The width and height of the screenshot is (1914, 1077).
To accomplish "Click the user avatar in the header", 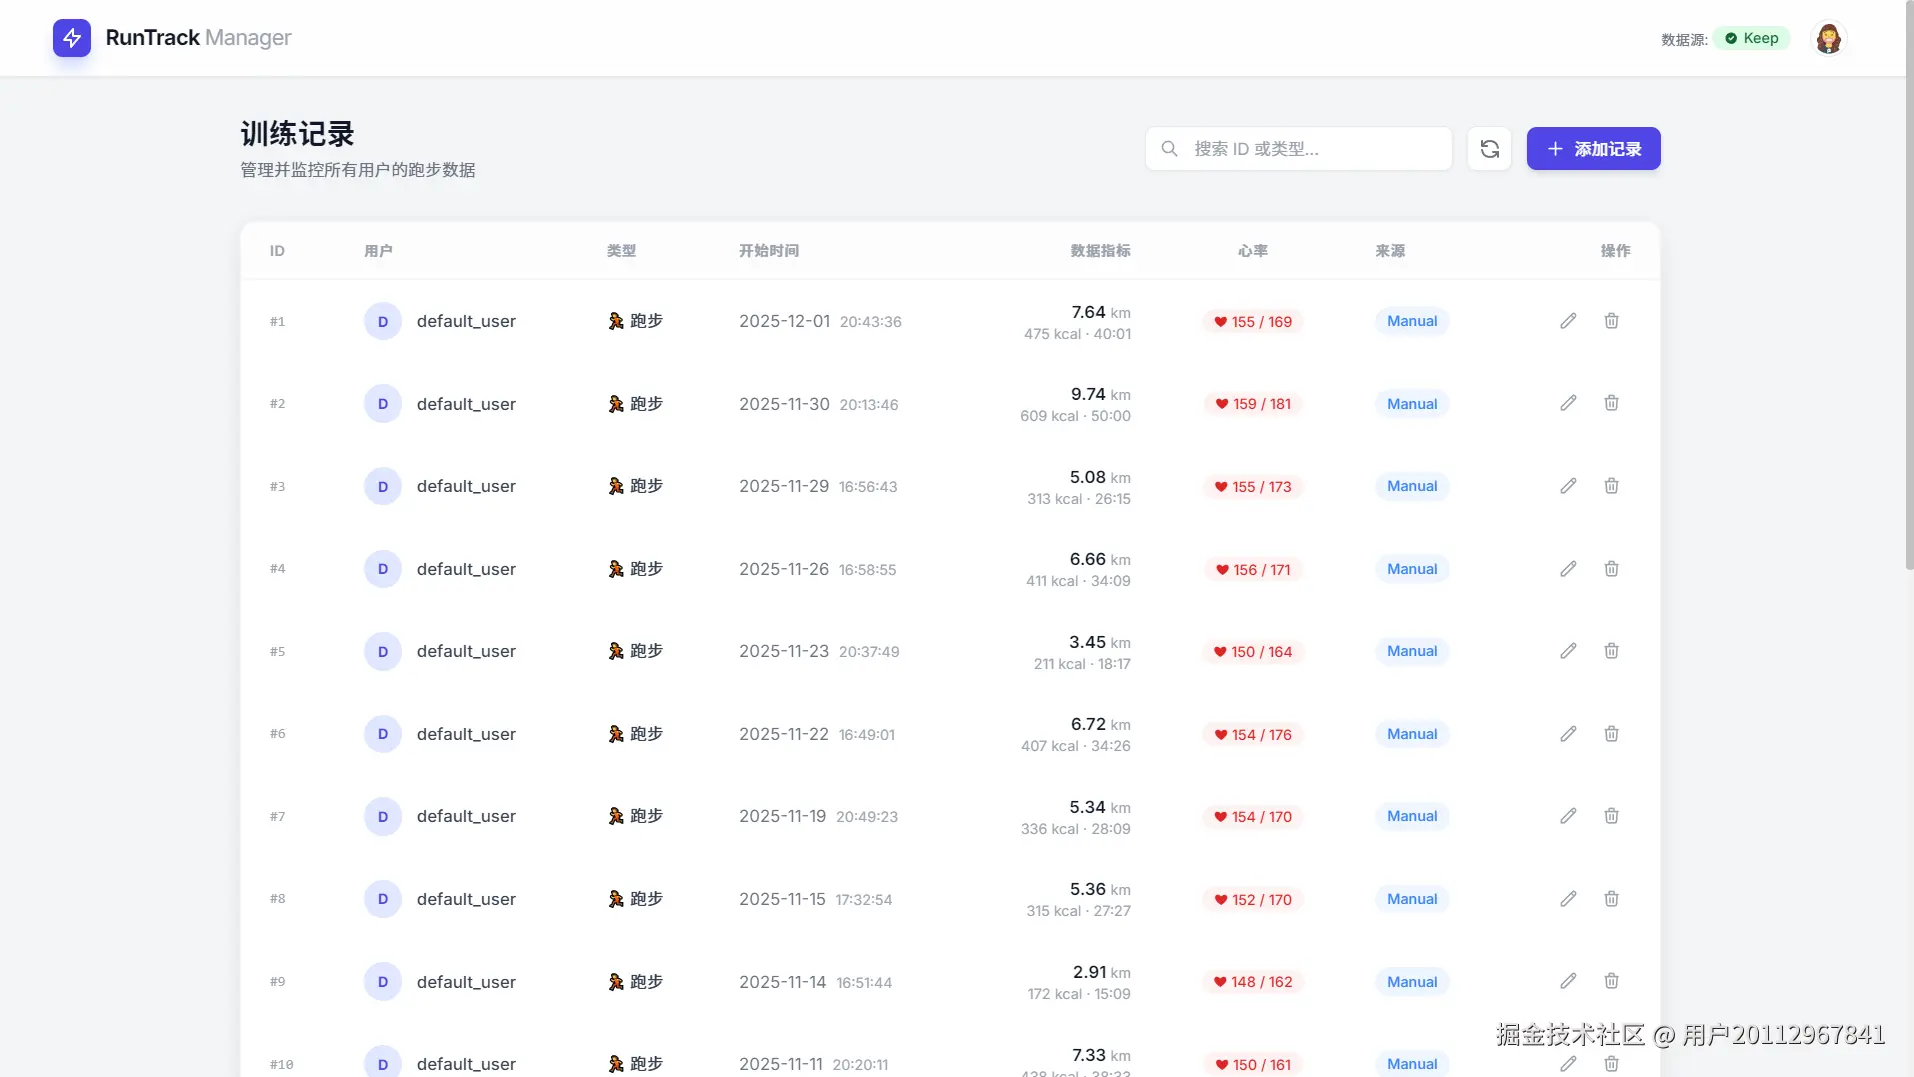I will [x=1828, y=39].
